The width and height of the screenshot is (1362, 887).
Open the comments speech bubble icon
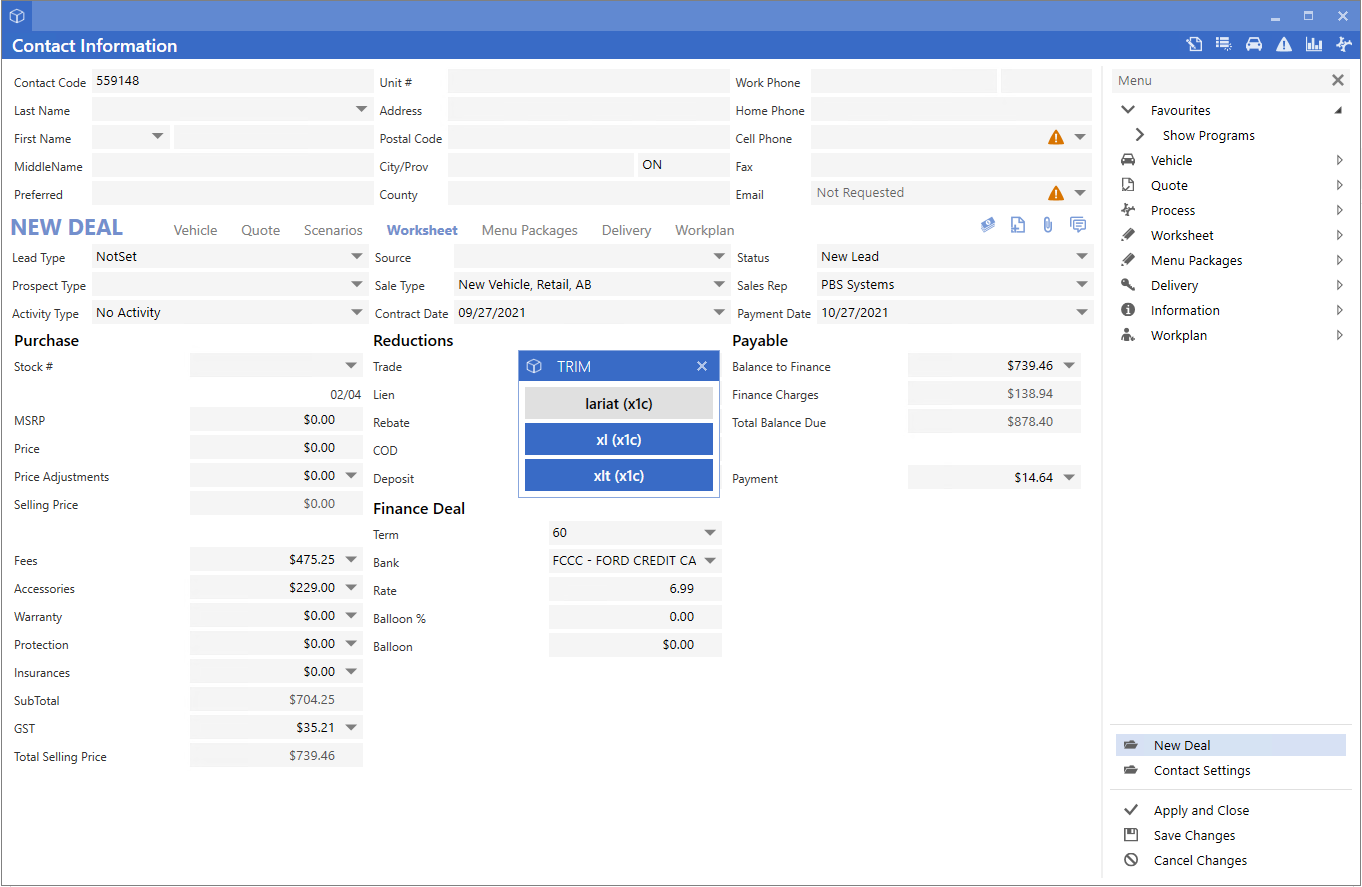click(x=1078, y=225)
